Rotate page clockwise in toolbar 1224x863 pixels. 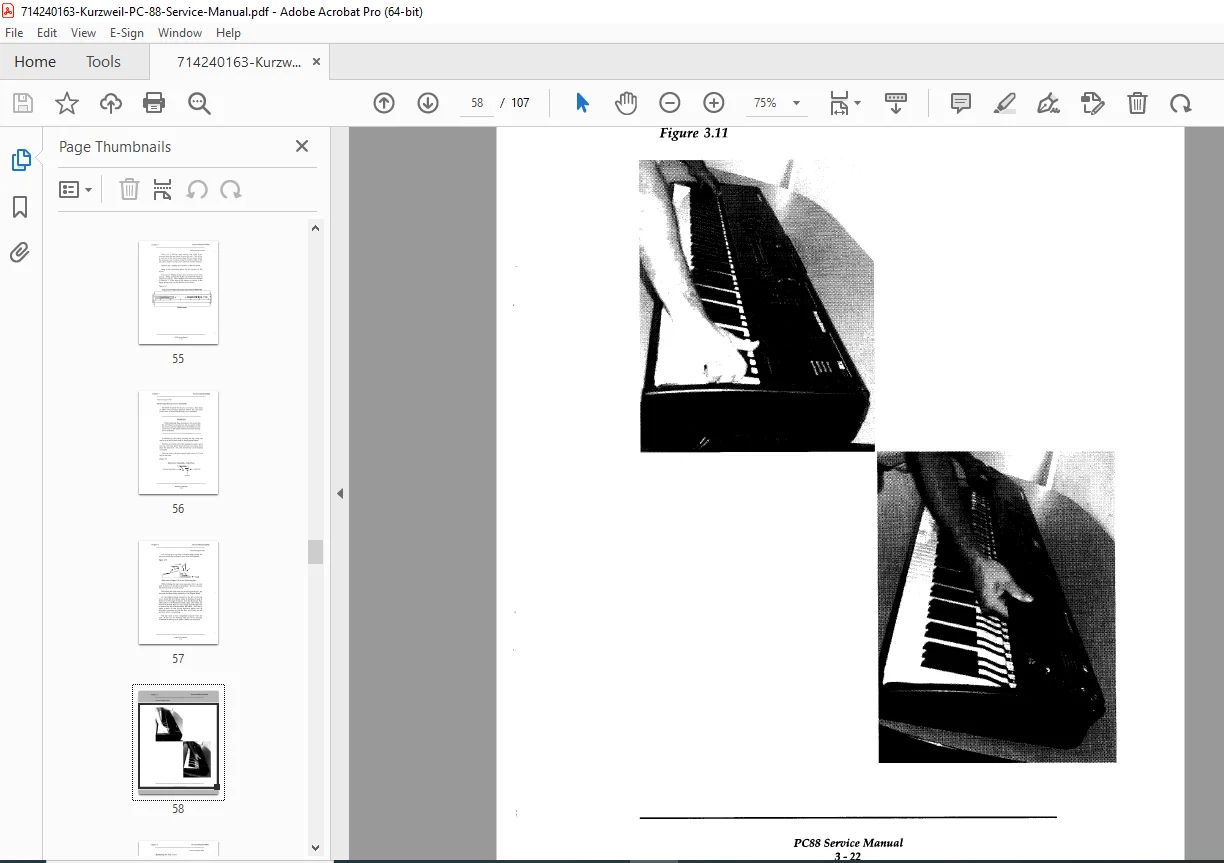(x=1181, y=103)
